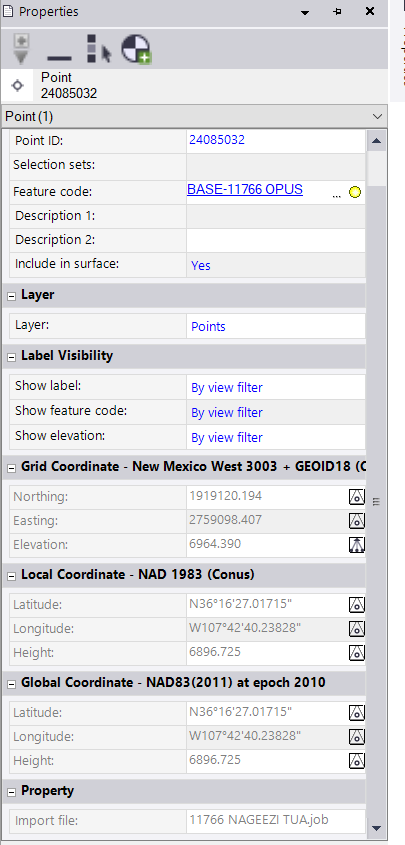Click the horizontal line toolbar icon
The height and width of the screenshot is (845, 405).
tap(59, 57)
